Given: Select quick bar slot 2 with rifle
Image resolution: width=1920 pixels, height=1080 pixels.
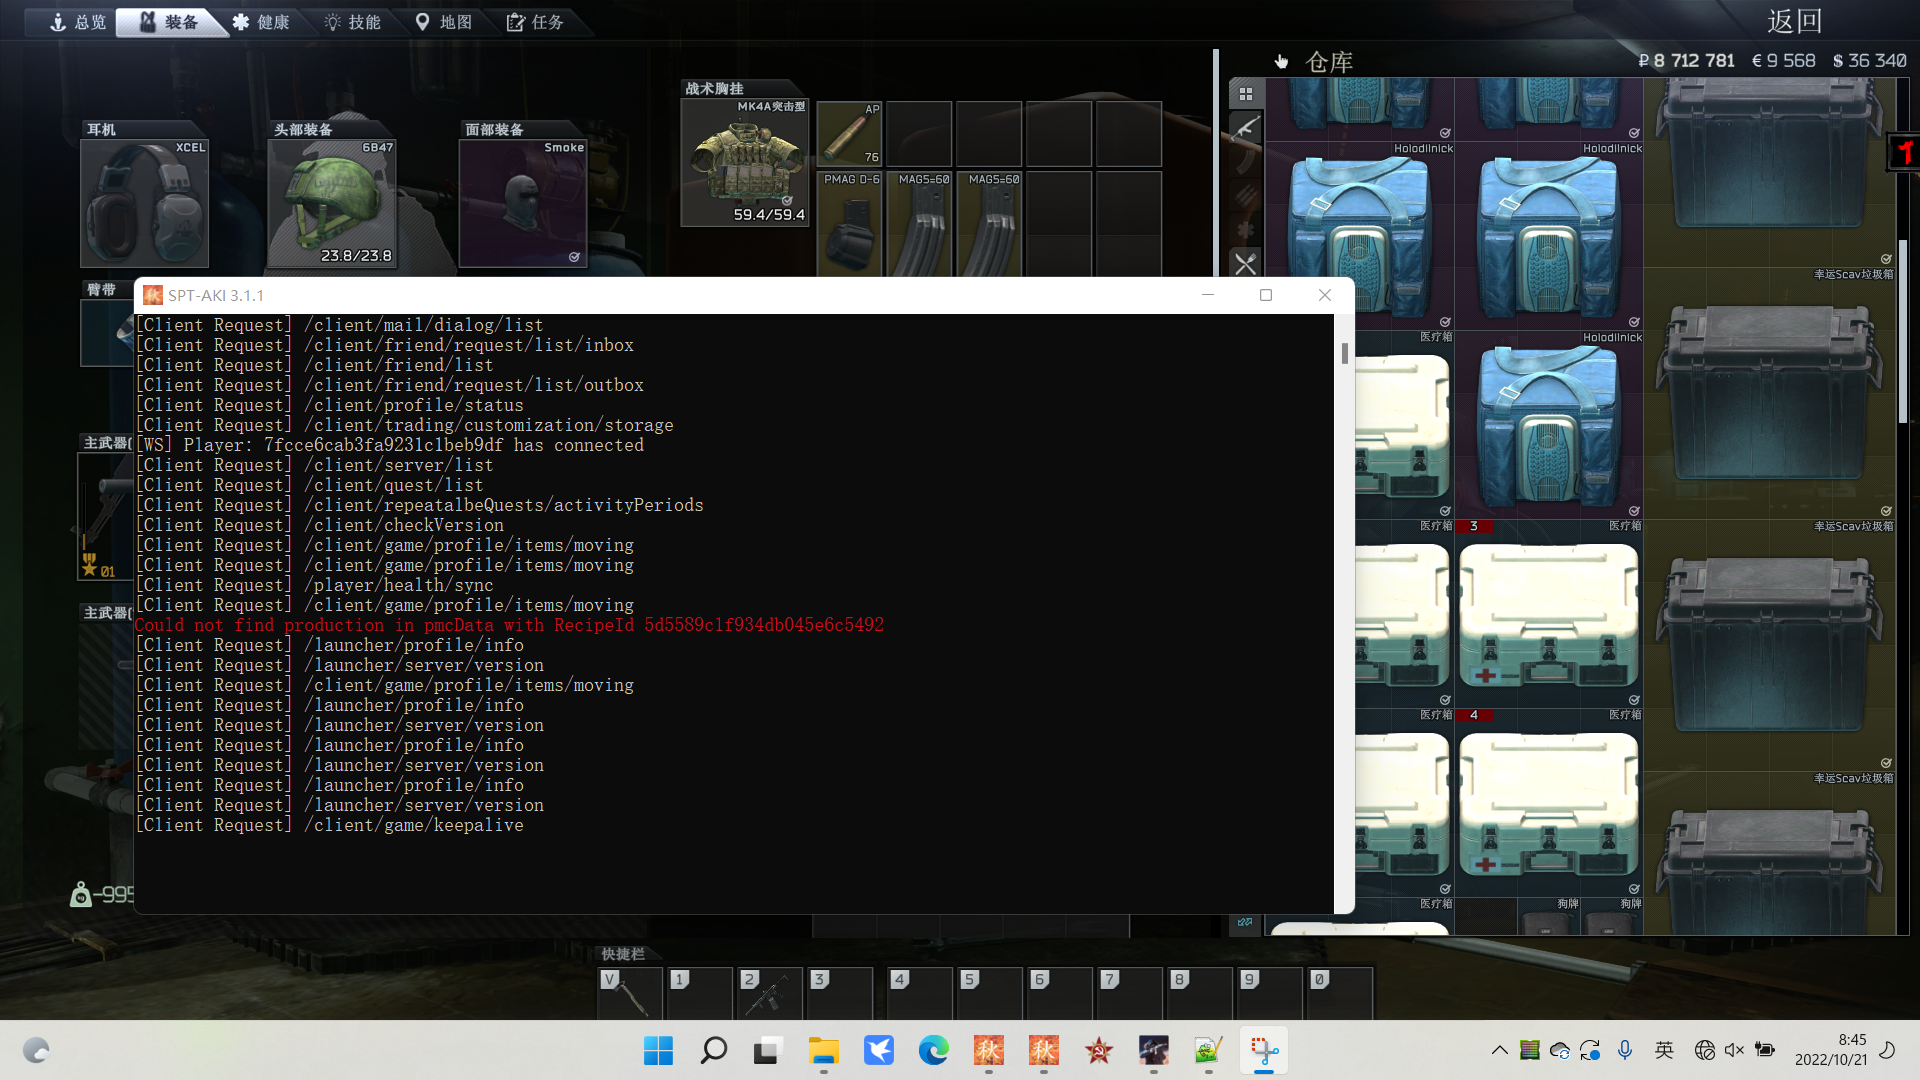Looking at the screenshot, I should [770, 993].
